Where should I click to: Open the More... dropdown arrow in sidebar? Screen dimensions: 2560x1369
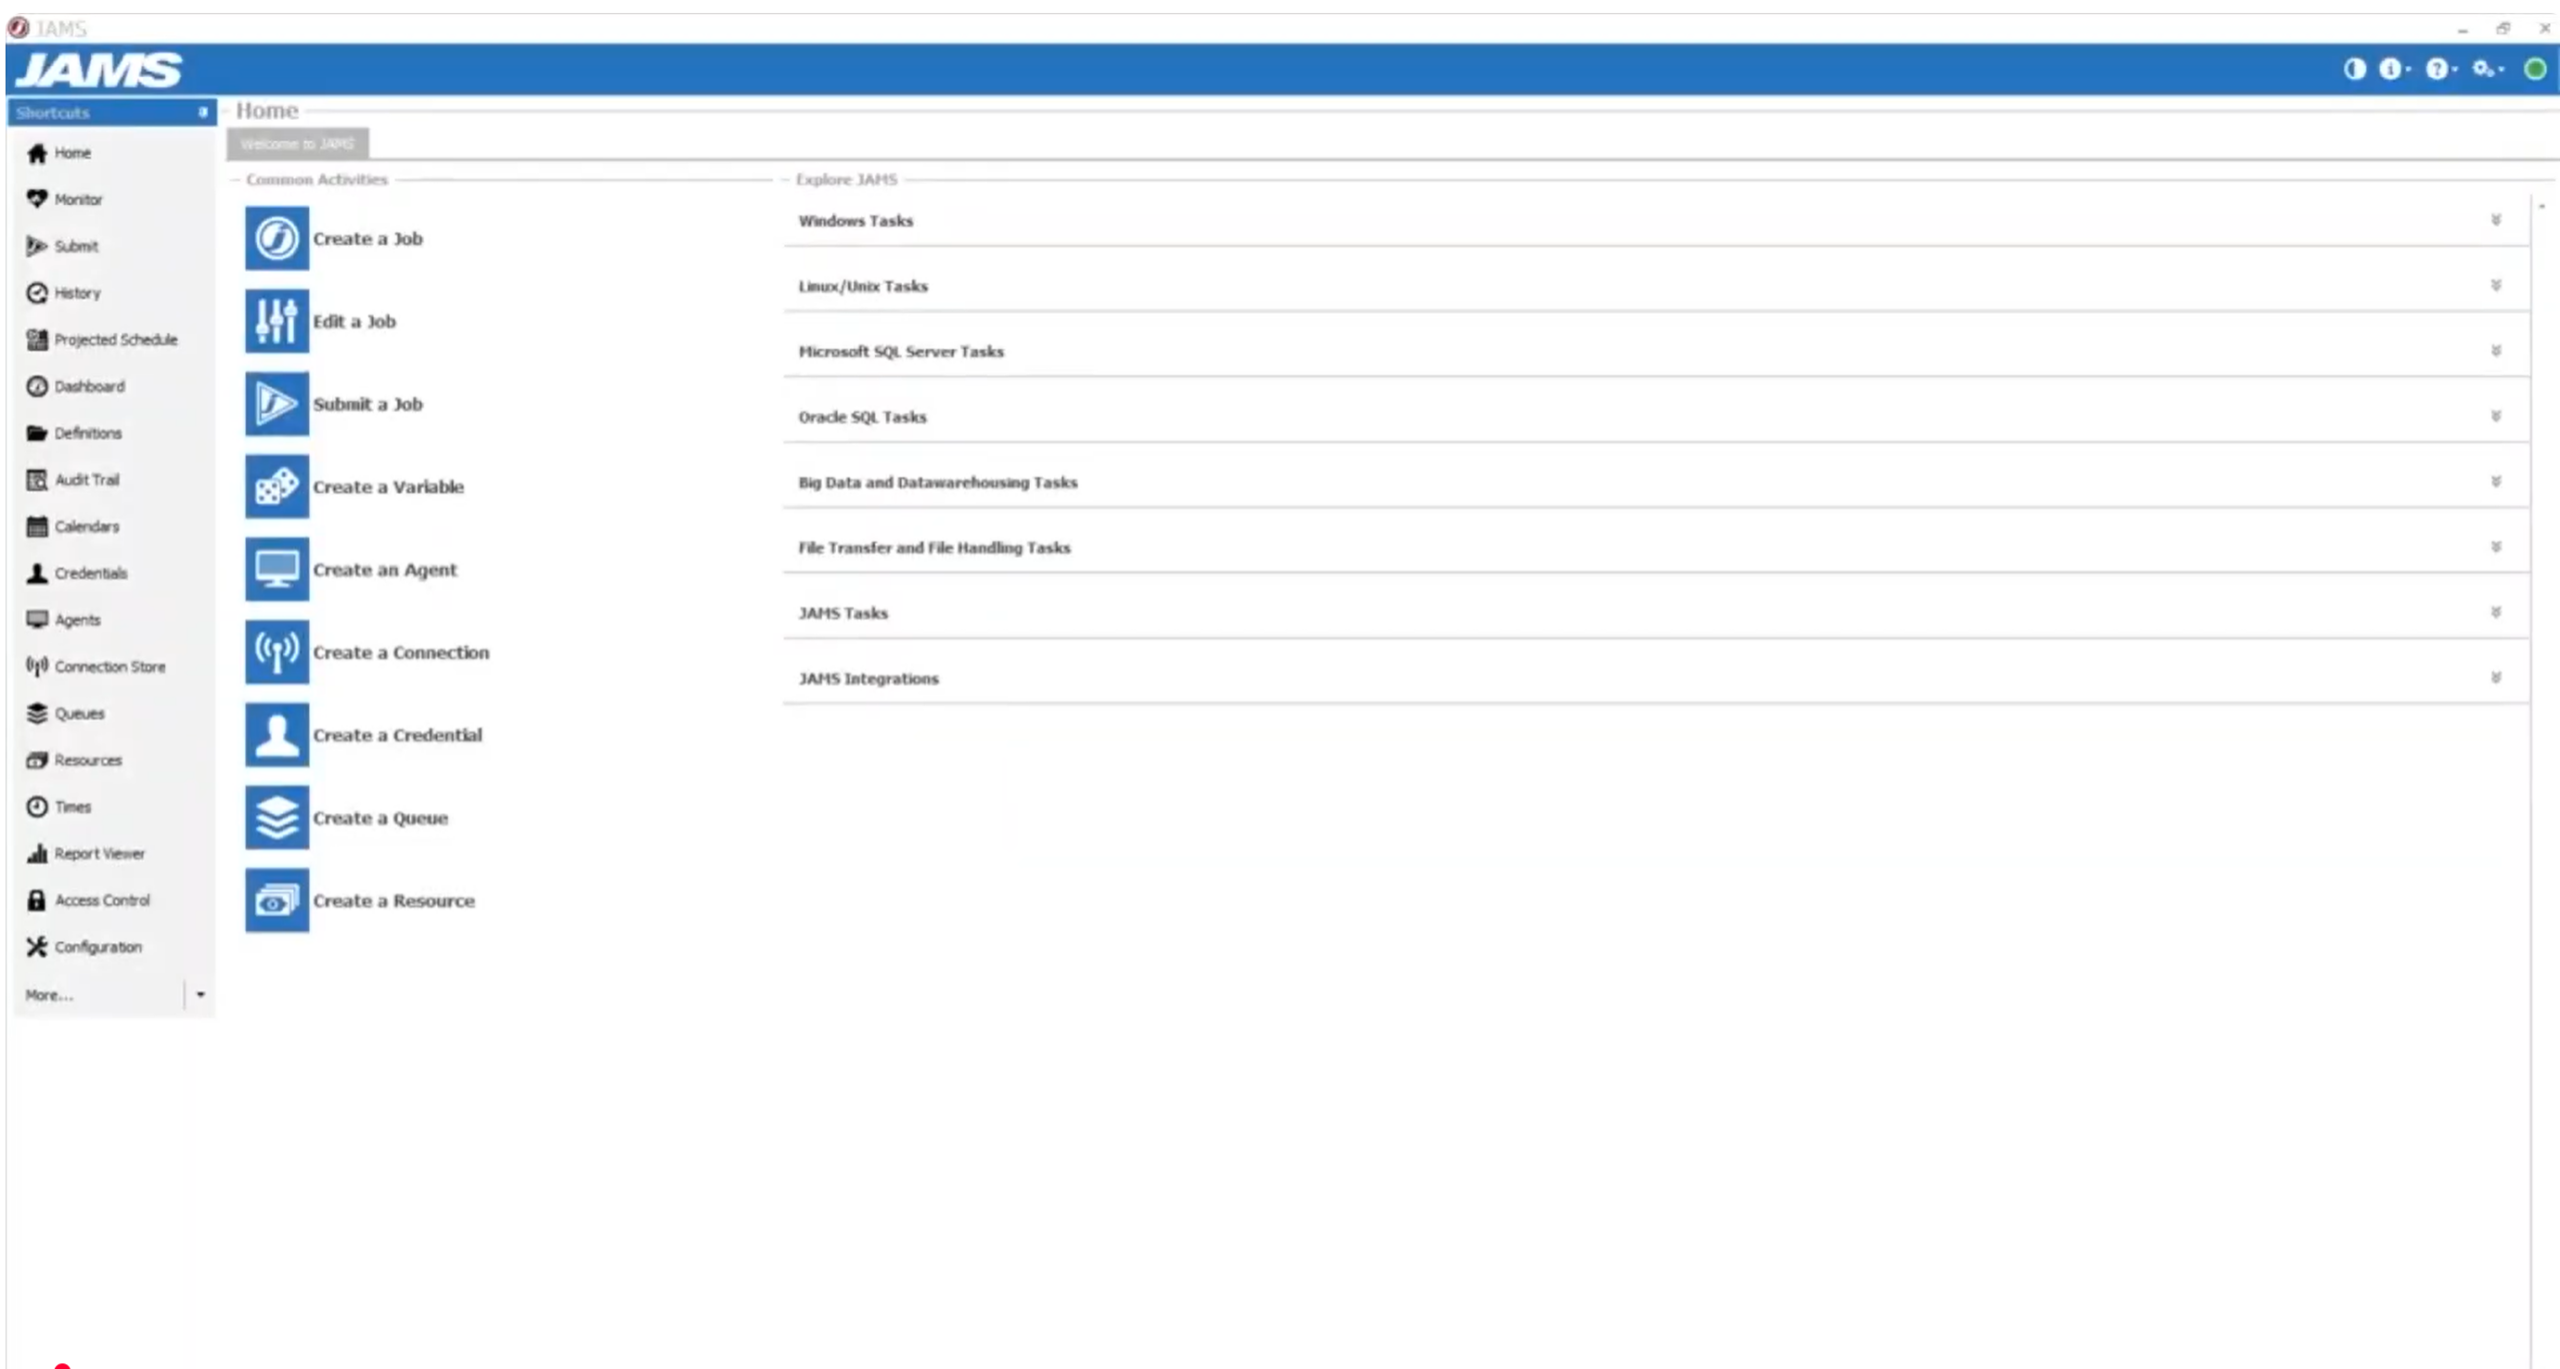(x=201, y=994)
